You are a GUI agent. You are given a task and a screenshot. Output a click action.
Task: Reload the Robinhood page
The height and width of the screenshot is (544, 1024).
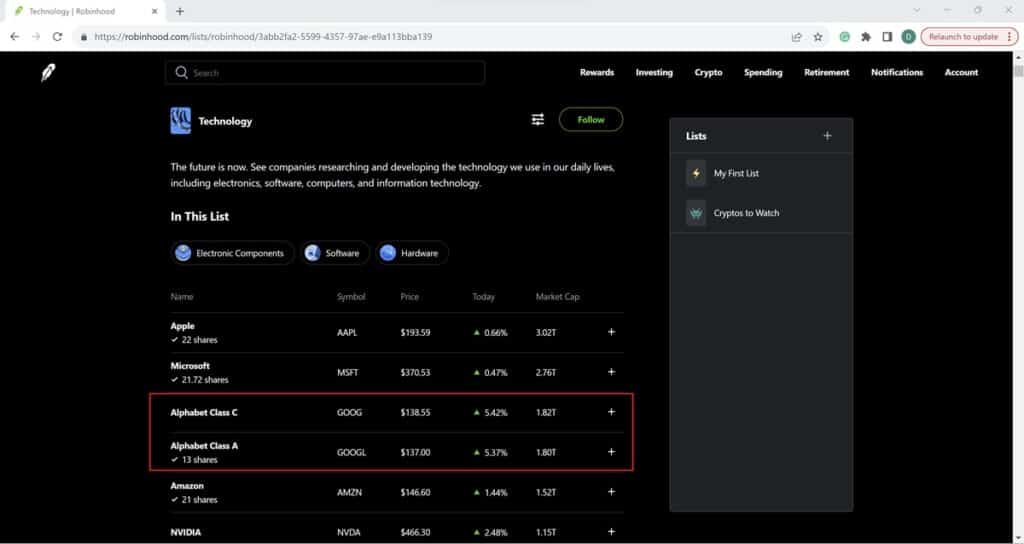pos(57,37)
